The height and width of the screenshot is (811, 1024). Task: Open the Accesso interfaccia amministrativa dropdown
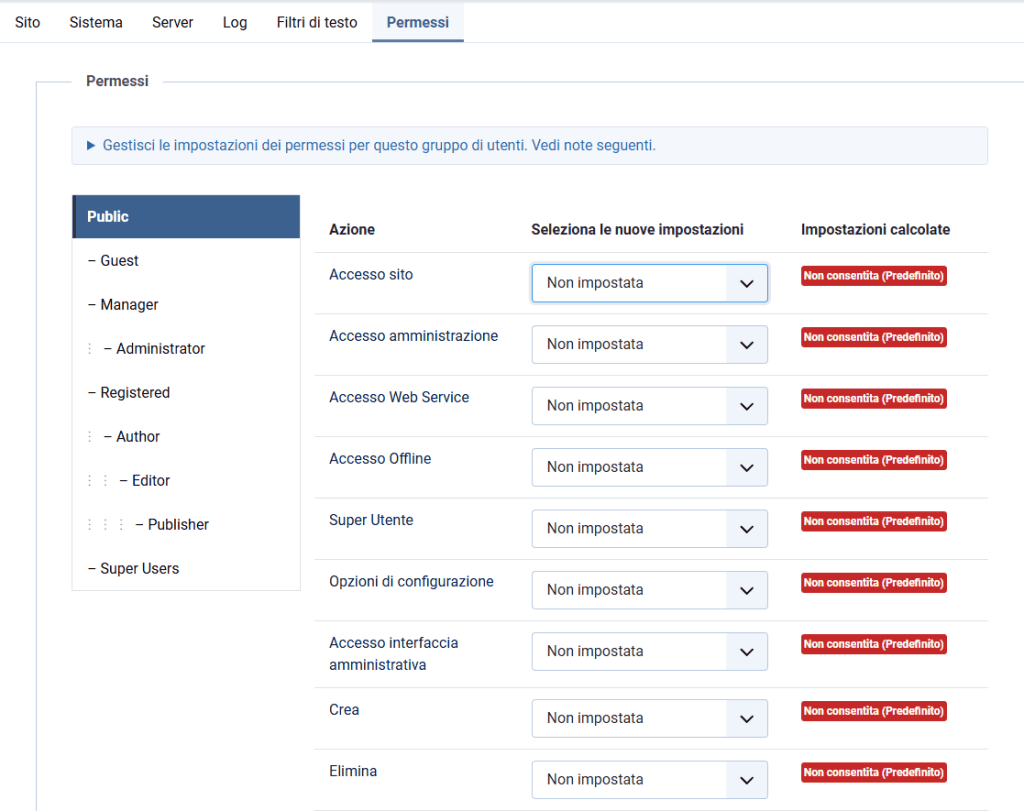coord(649,651)
